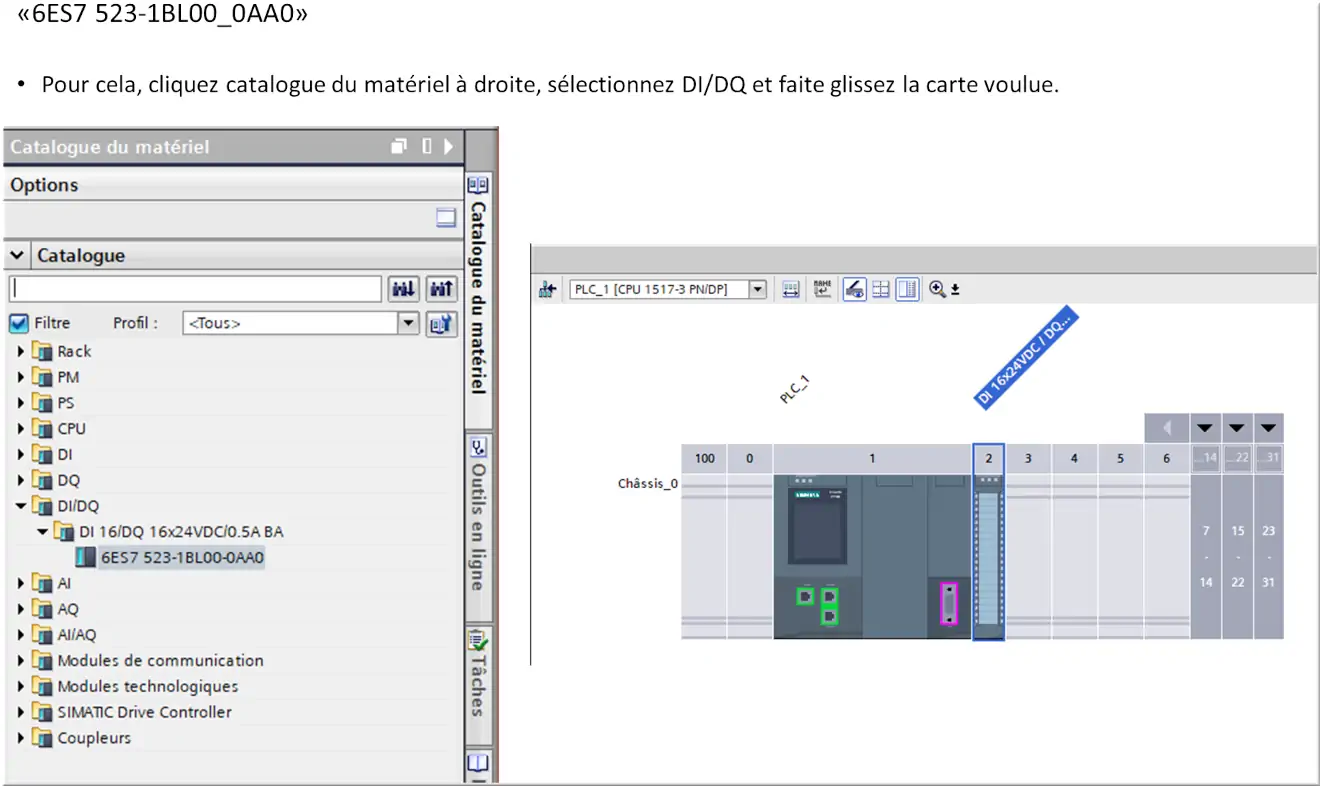Click the CPU 1517-3 module in the rack
The height and width of the screenshot is (786, 1320).
pos(872,556)
